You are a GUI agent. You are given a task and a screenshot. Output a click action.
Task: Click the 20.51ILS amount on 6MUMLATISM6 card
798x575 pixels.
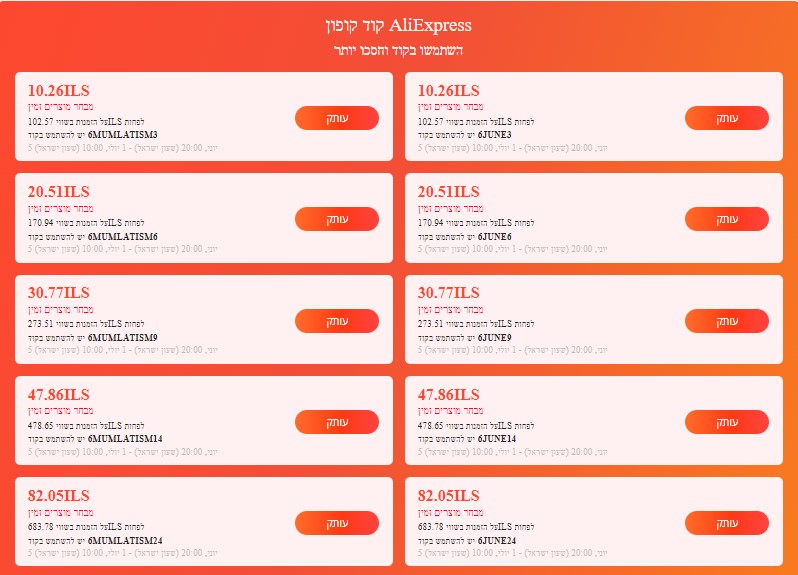point(58,192)
